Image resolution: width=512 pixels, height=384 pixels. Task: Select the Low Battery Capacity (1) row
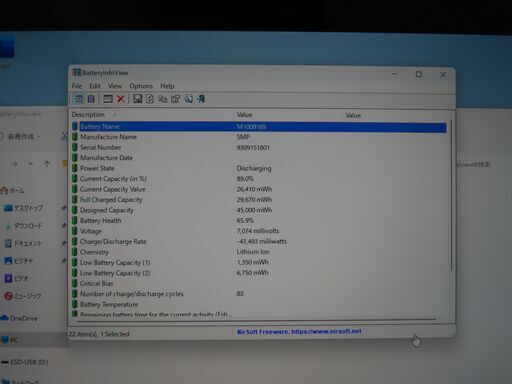tap(259, 263)
